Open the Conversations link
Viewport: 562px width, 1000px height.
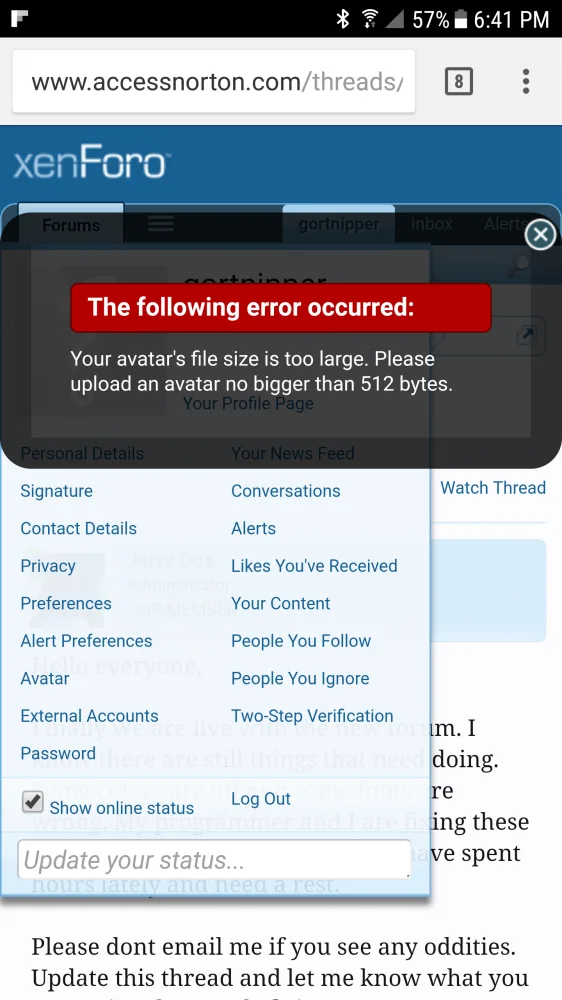pos(285,490)
